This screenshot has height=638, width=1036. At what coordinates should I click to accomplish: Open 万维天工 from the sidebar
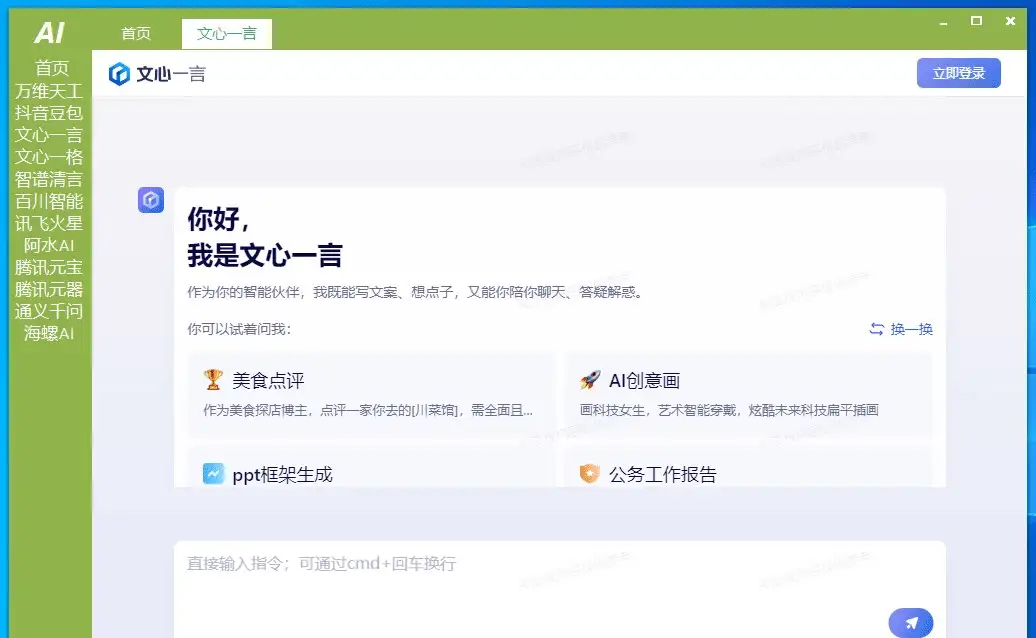tap(49, 90)
